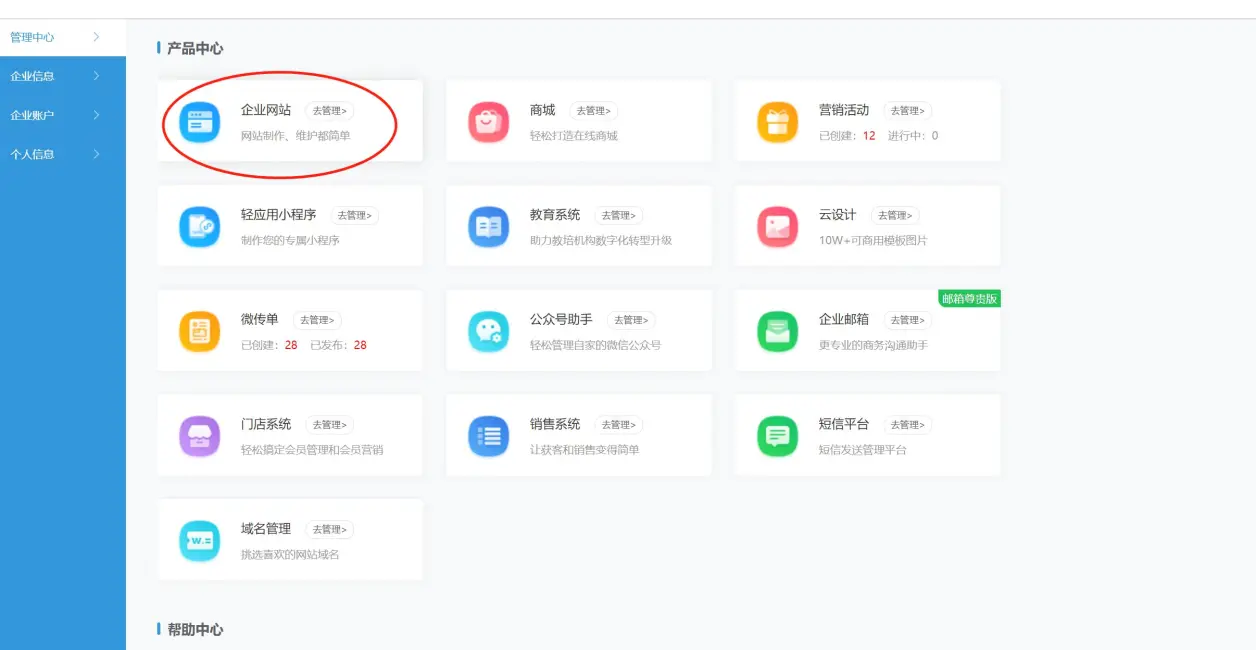The image size is (1256, 650).
Task: Click description 短信发送管理平台
Action: pyautogui.click(x=863, y=450)
